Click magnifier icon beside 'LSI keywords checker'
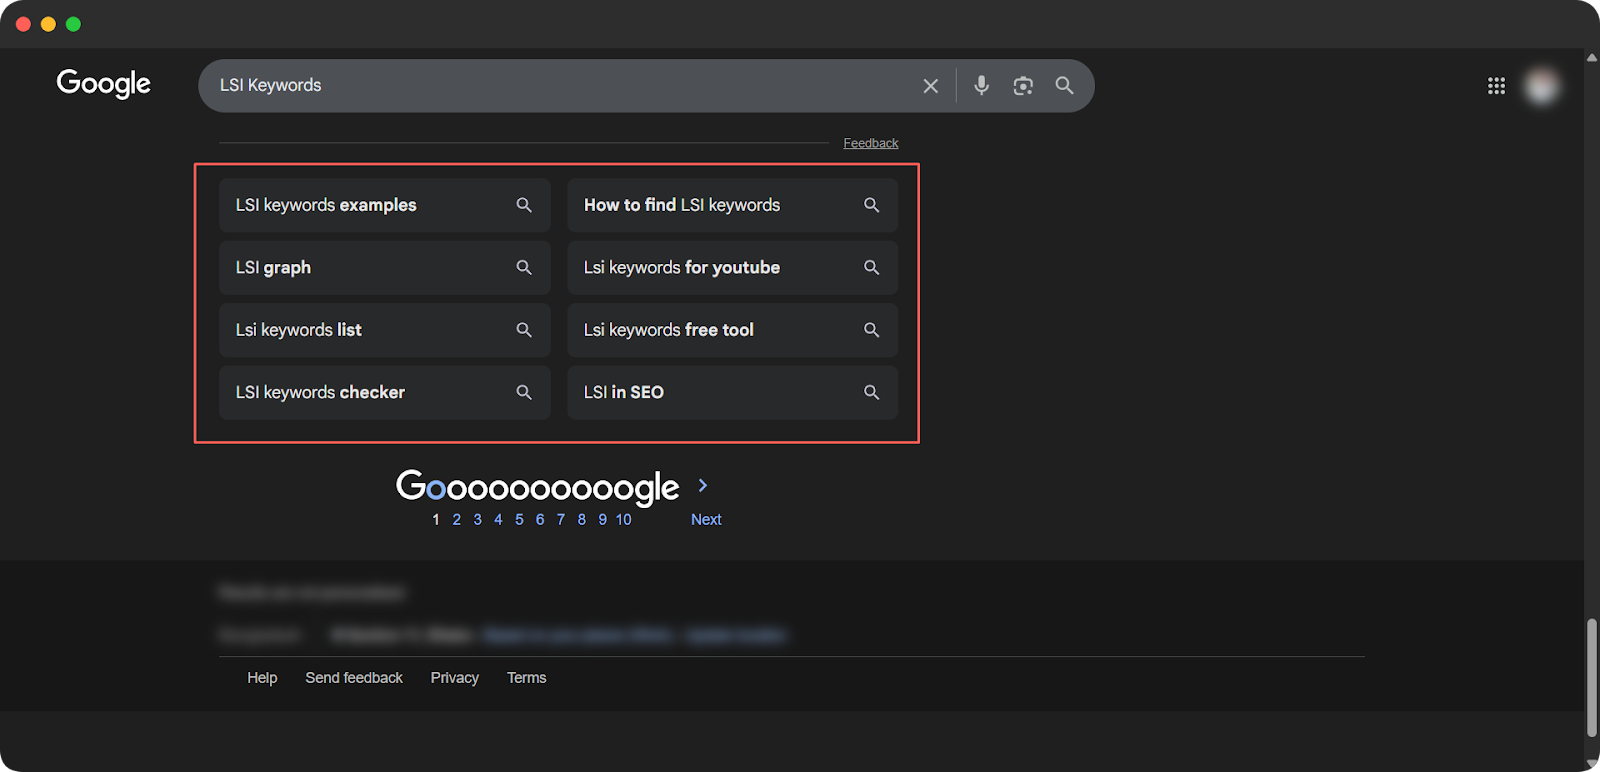This screenshot has height=772, width=1600. (x=524, y=392)
